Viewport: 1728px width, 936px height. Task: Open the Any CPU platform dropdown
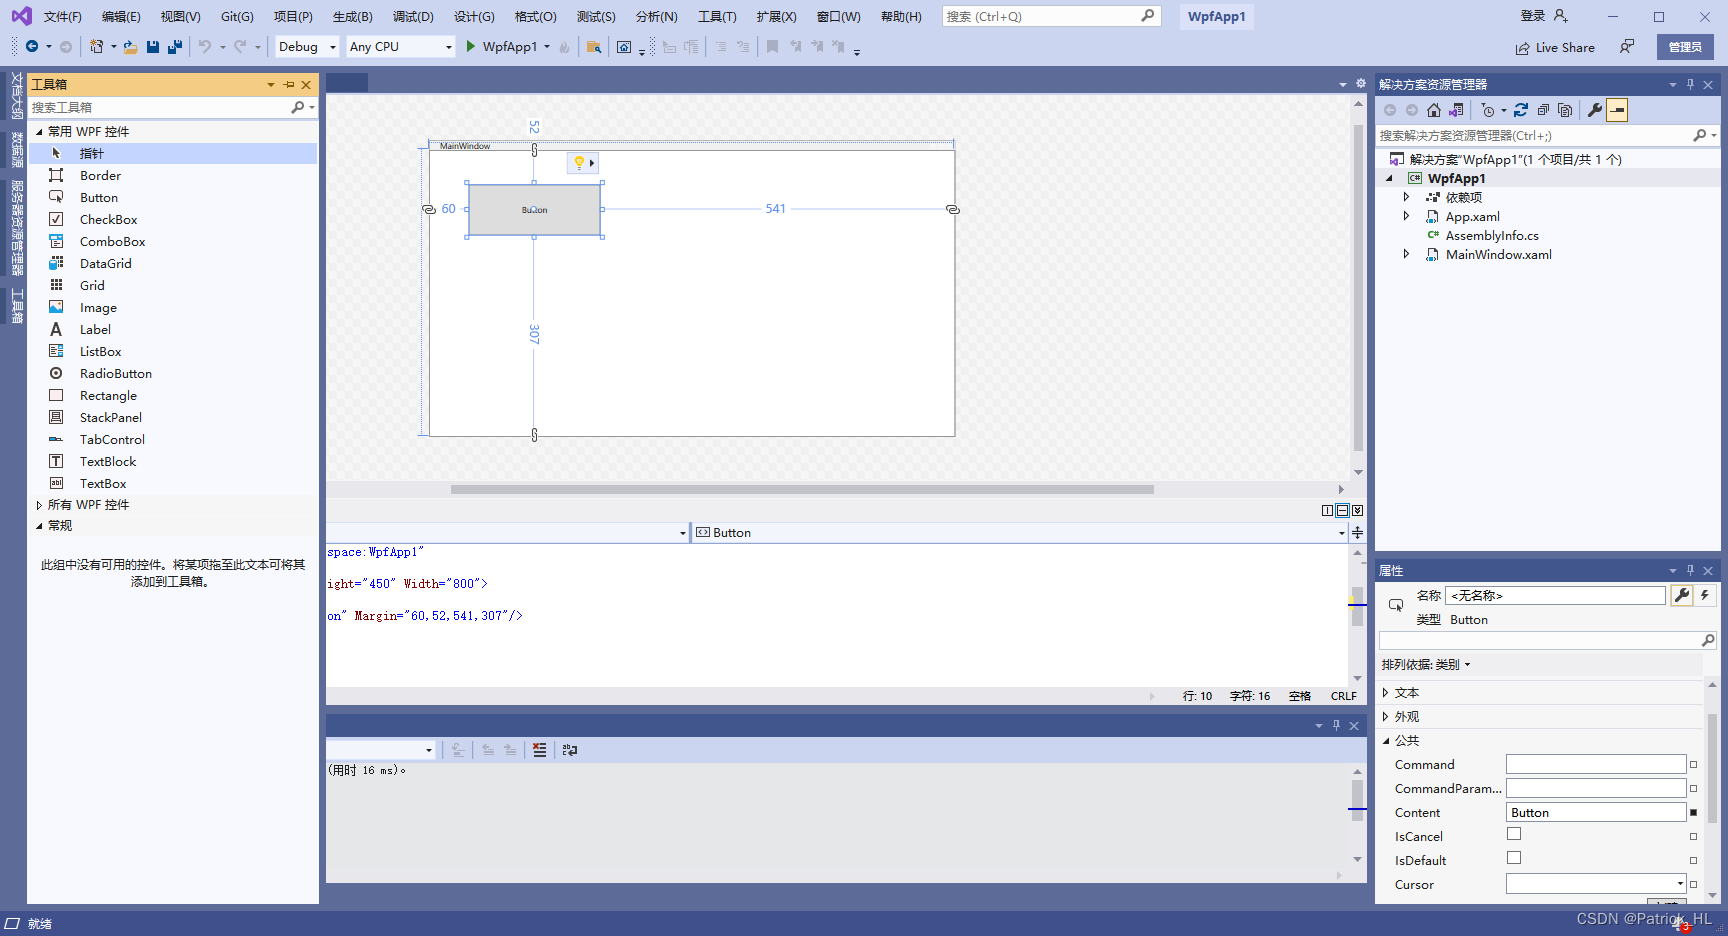401,47
